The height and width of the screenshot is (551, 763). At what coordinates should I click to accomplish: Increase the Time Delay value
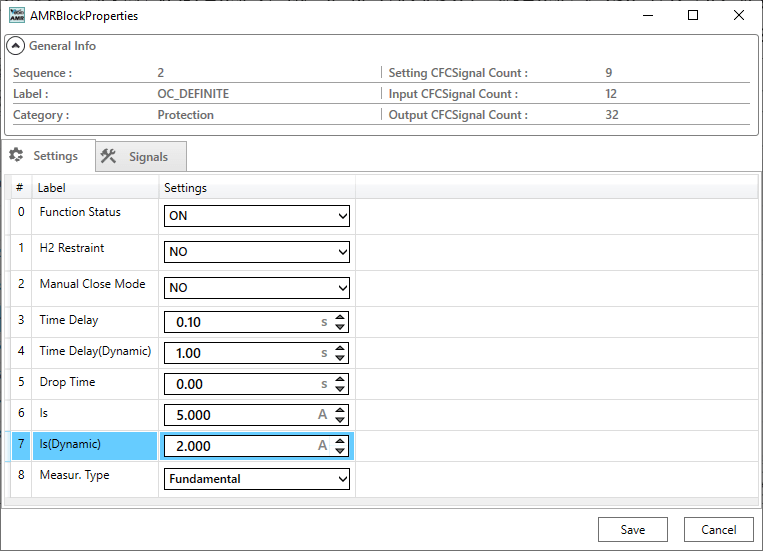341,318
